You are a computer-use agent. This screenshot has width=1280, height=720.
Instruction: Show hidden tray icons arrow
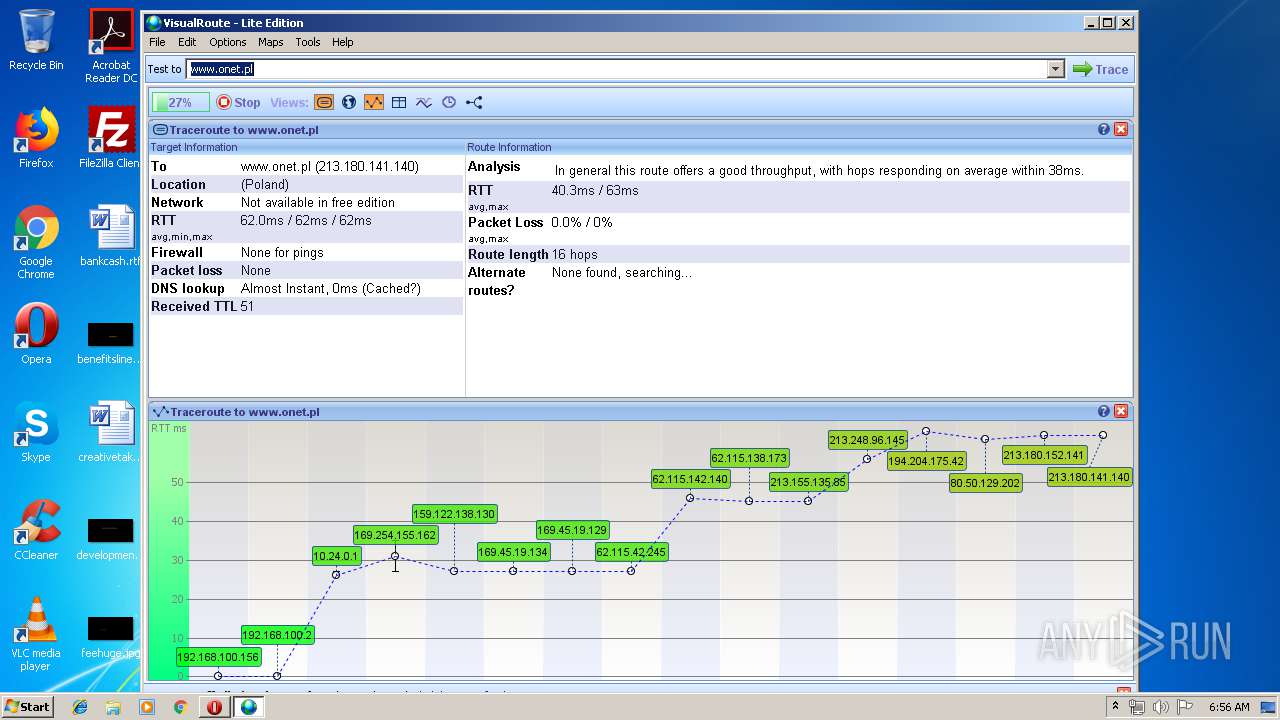click(x=1118, y=707)
